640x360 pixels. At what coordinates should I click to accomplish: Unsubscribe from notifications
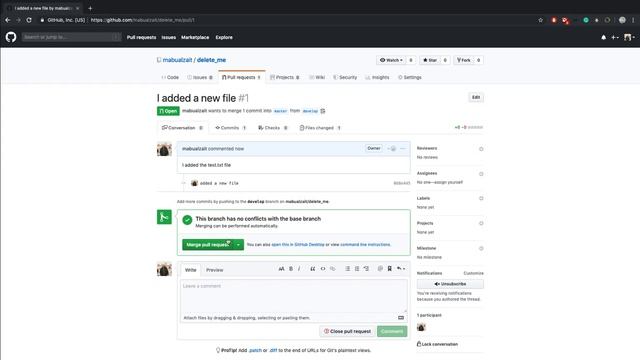tap(450, 284)
